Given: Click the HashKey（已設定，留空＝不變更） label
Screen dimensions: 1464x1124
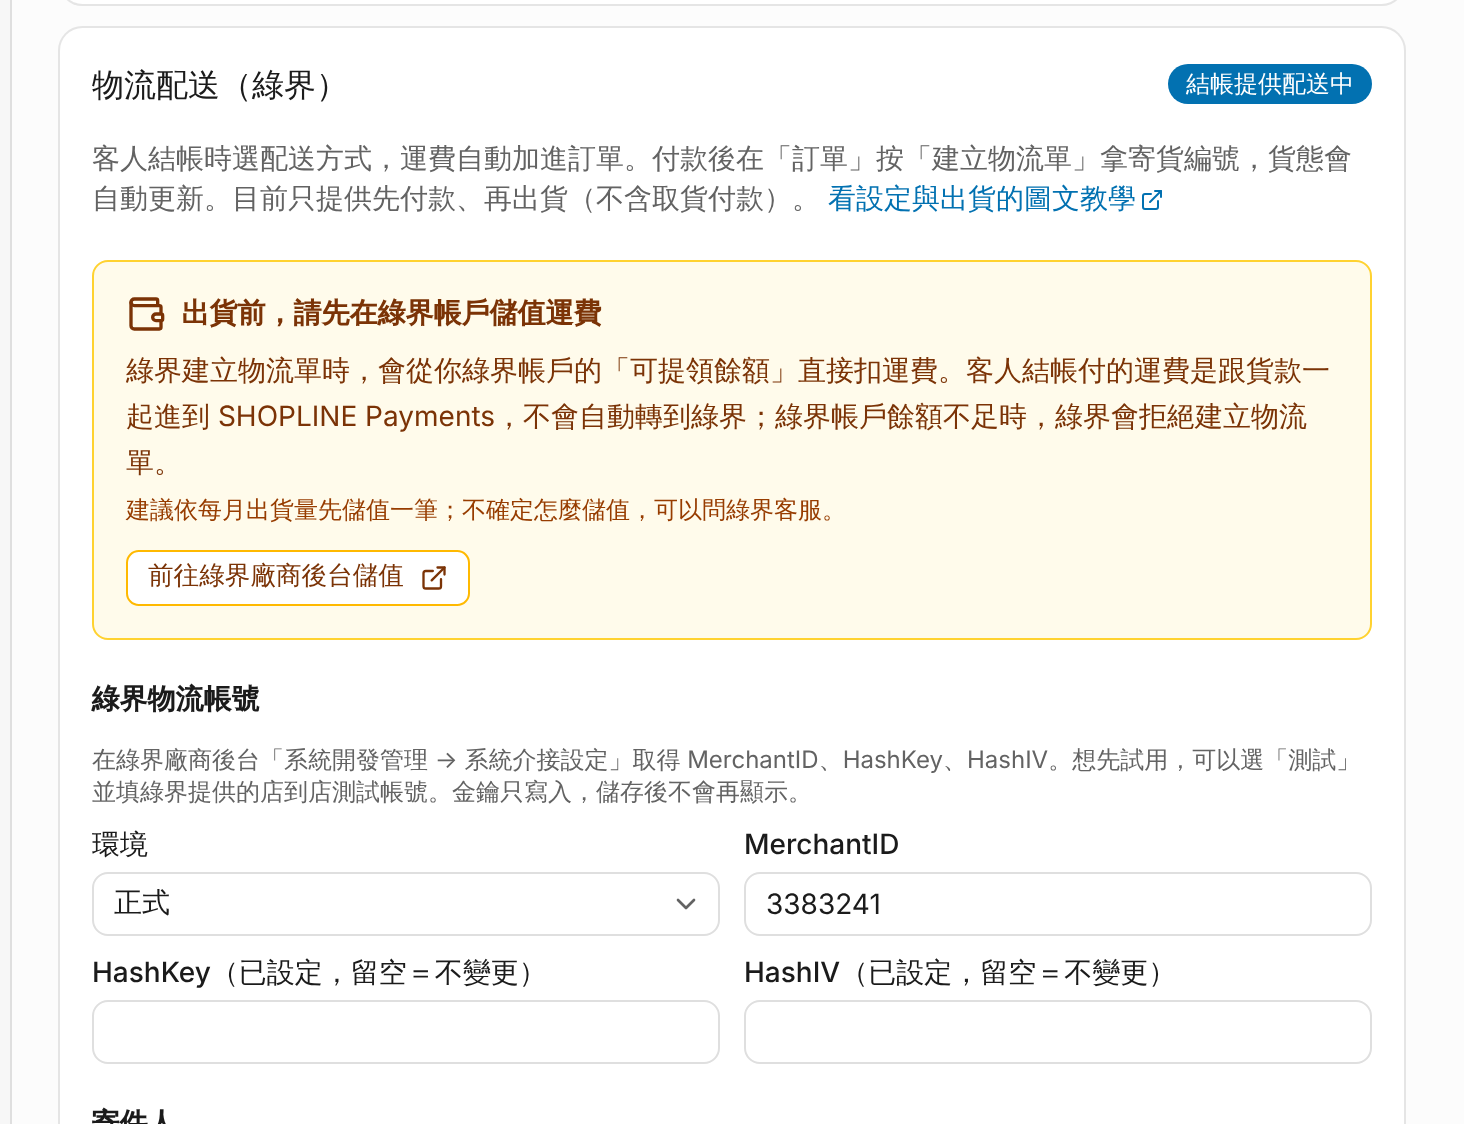Looking at the screenshot, I should point(313,973).
